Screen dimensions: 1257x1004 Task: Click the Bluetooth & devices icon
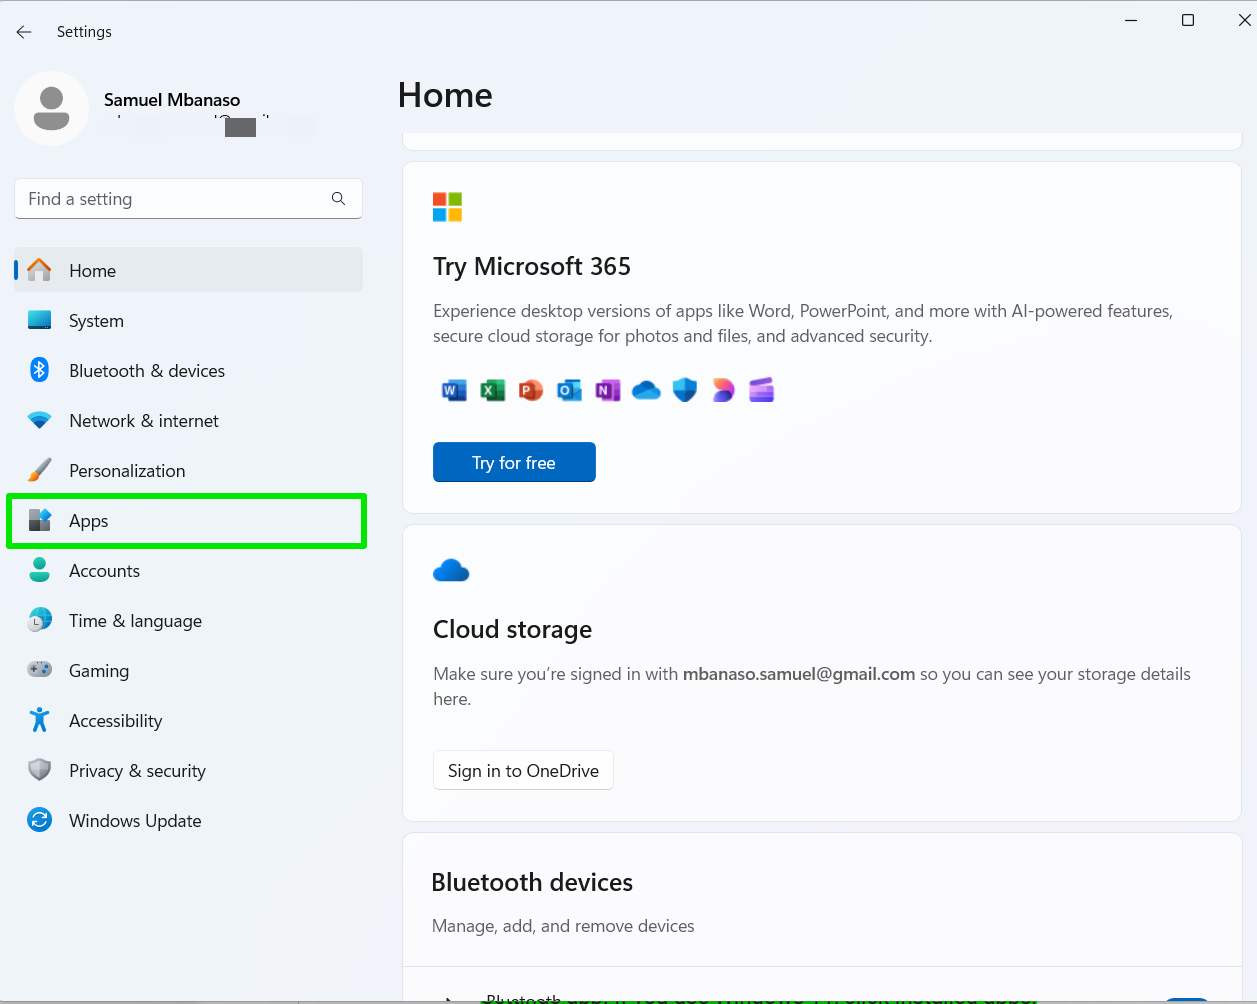click(39, 370)
